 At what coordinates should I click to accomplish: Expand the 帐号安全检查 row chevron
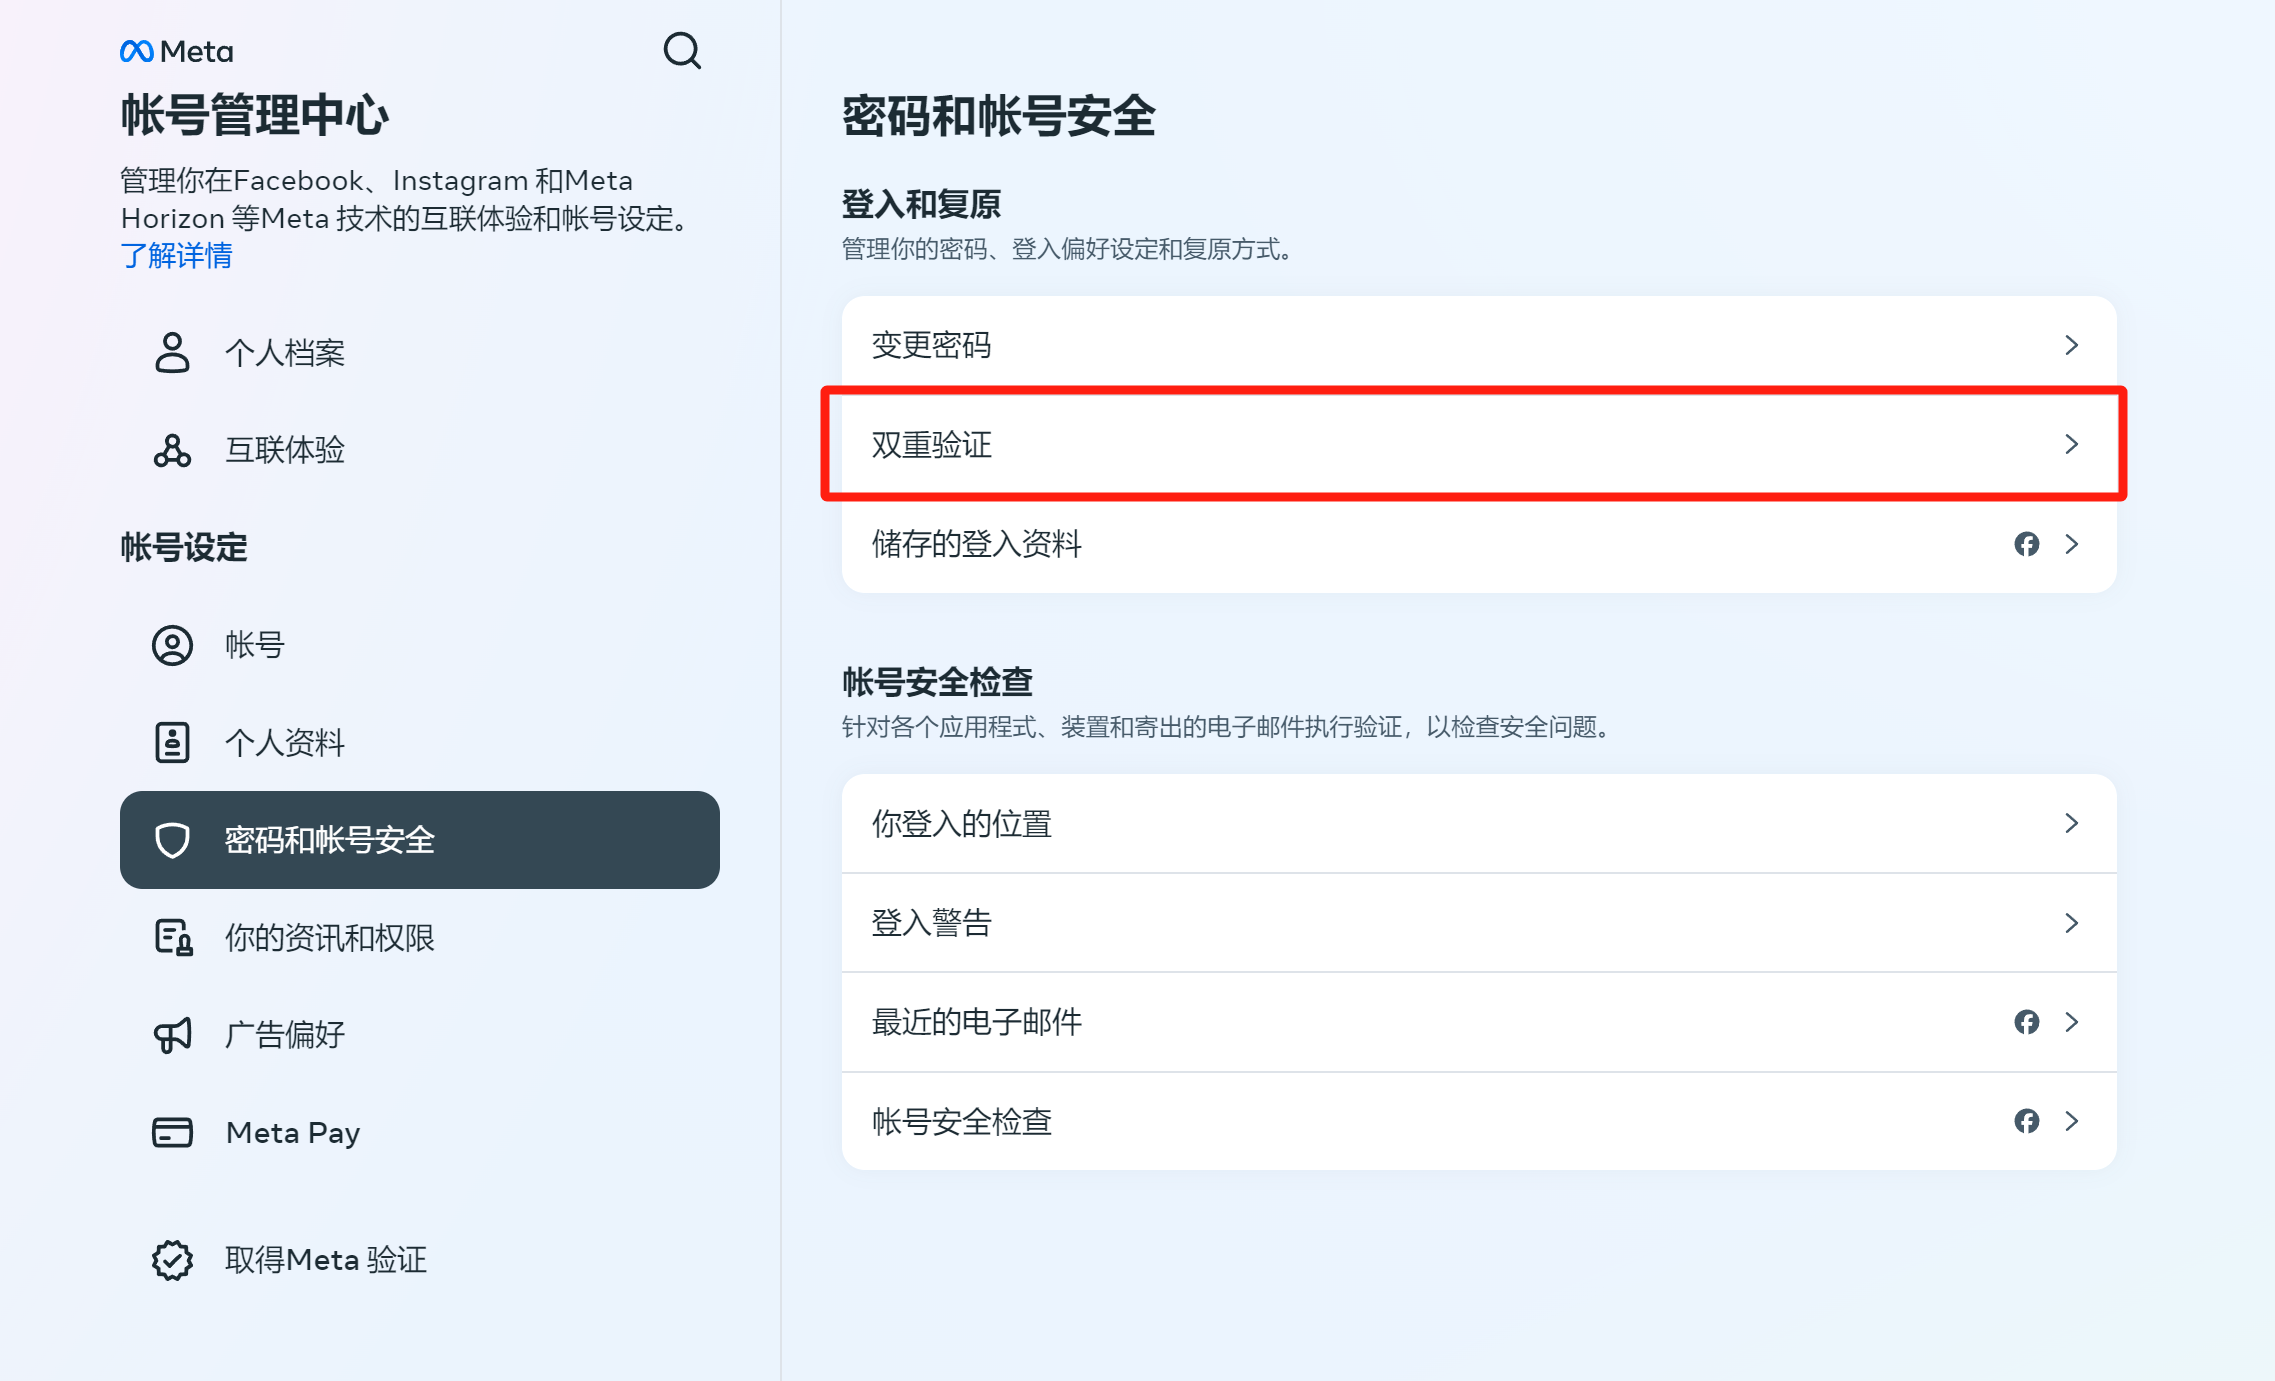coord(2071,1121)
